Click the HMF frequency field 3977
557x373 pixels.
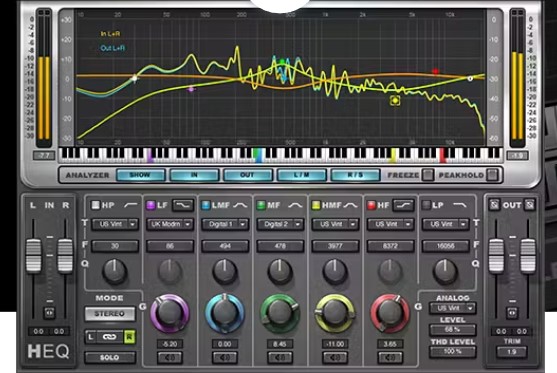335,246
